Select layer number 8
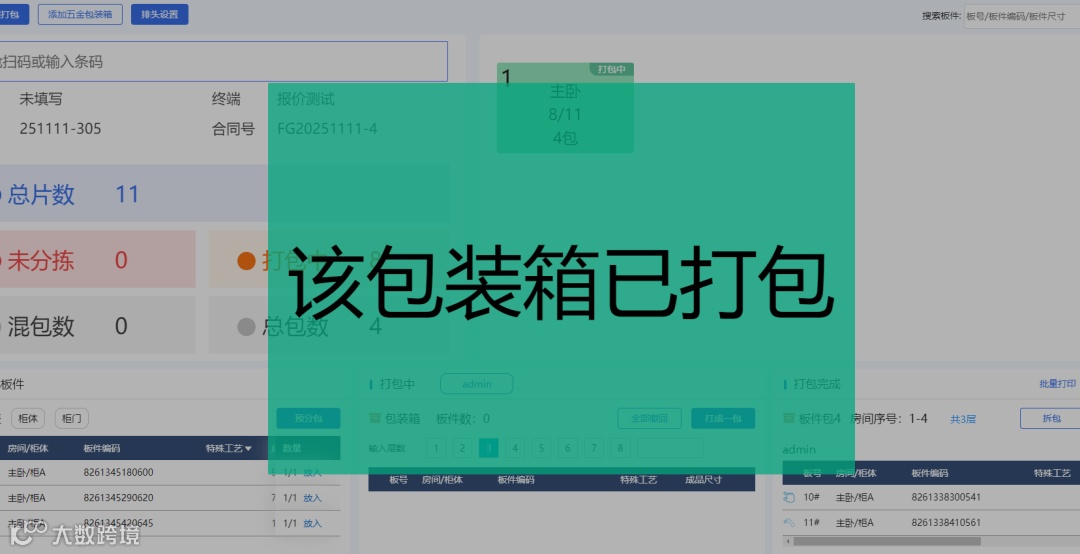This screenshot has width=1080, height=554. [x=620, y=448]
